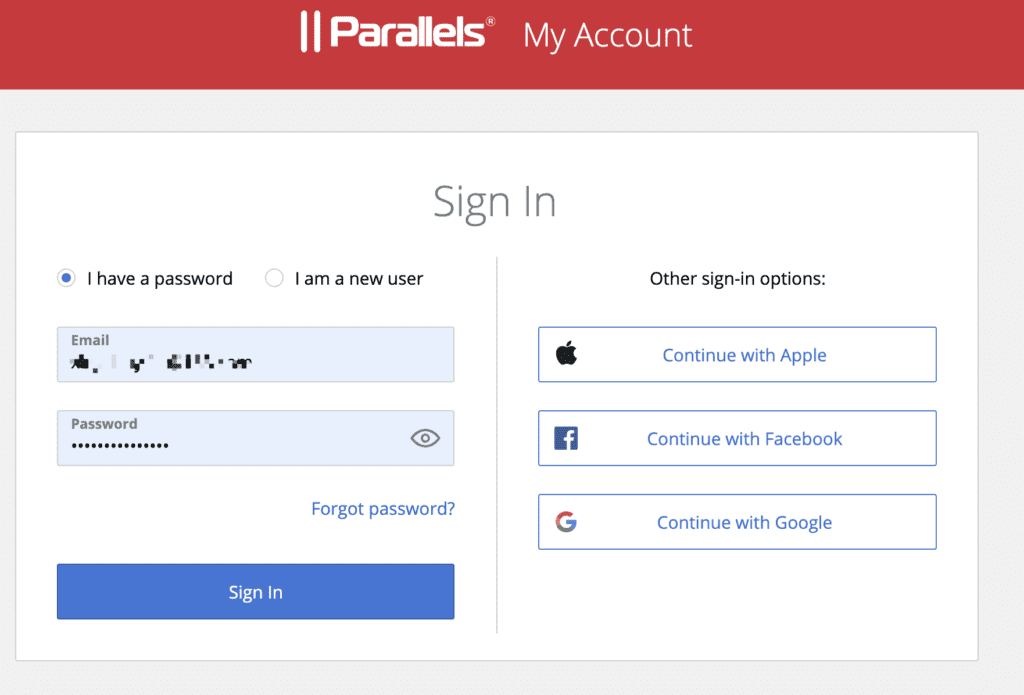Click the Facebook logo icon
The height and width of the screenshot is (695, 1024).
click(x=566, y=438)
